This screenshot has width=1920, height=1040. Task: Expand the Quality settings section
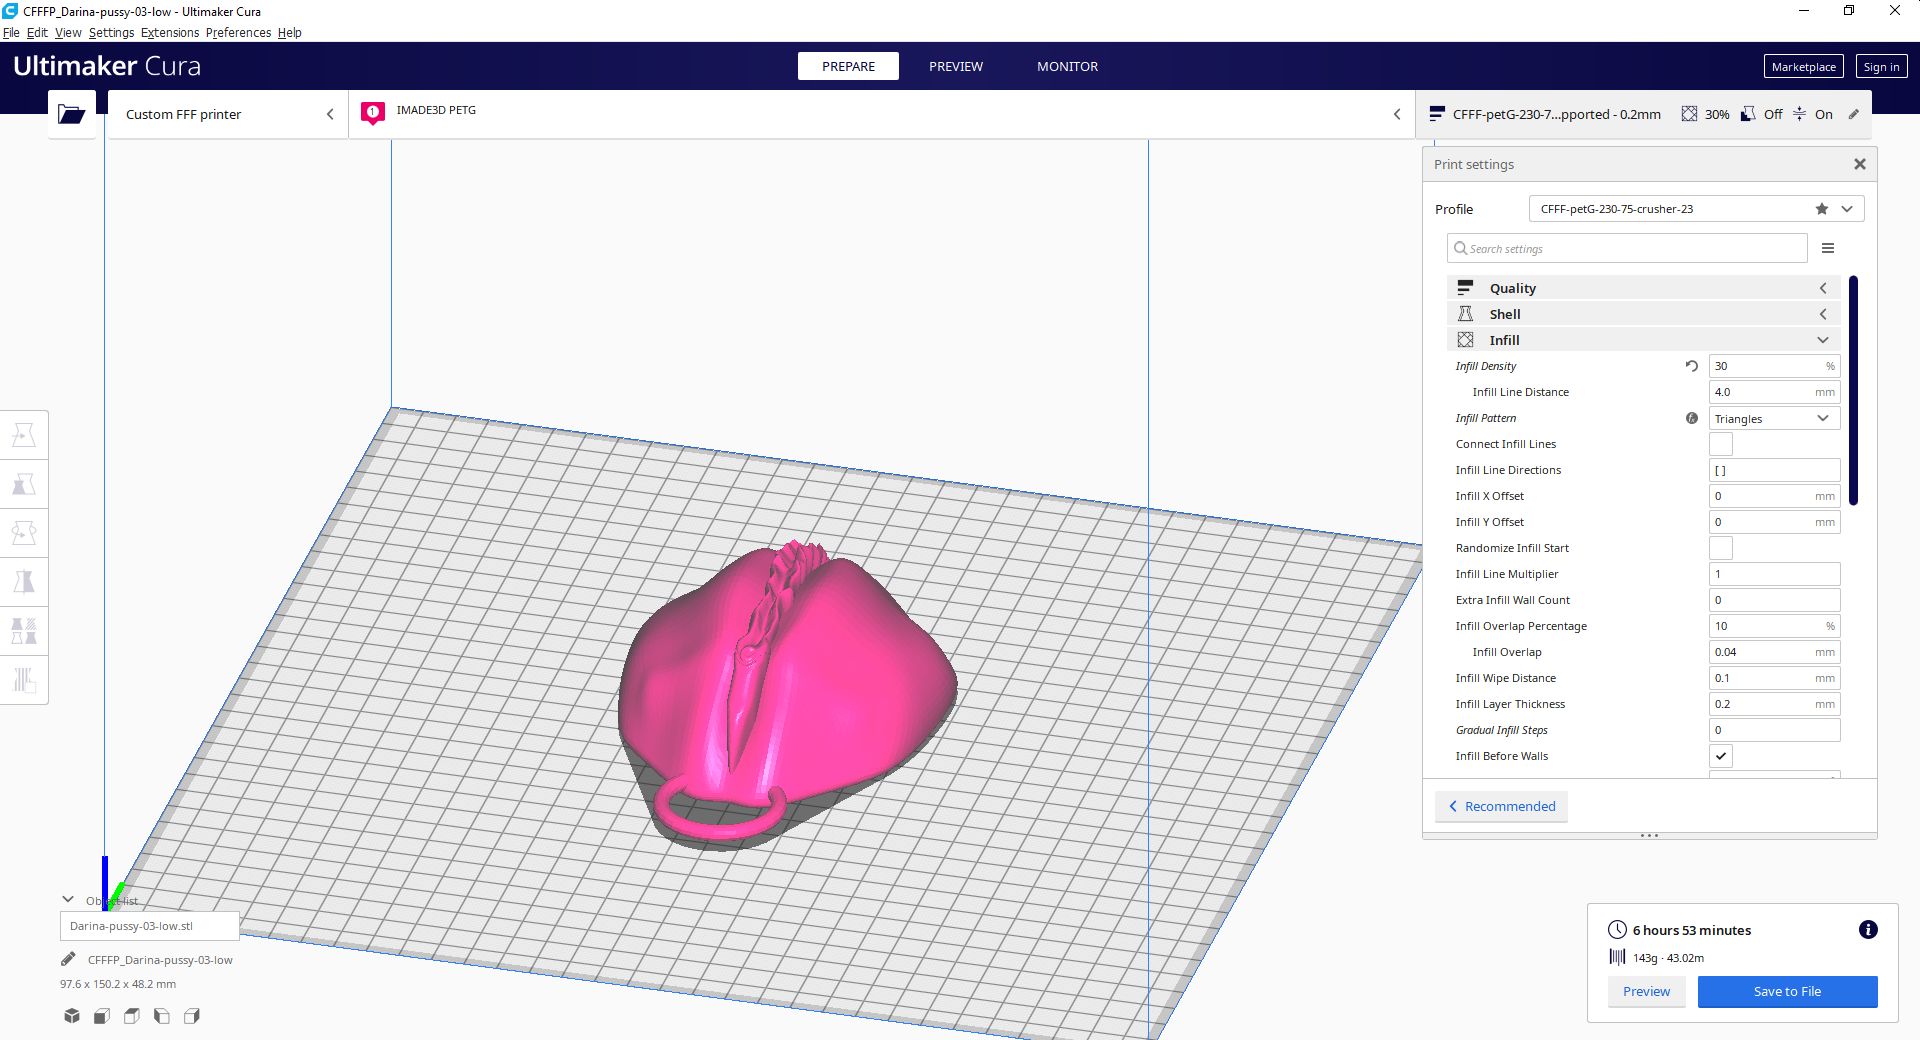click(x=1643, y=288)
